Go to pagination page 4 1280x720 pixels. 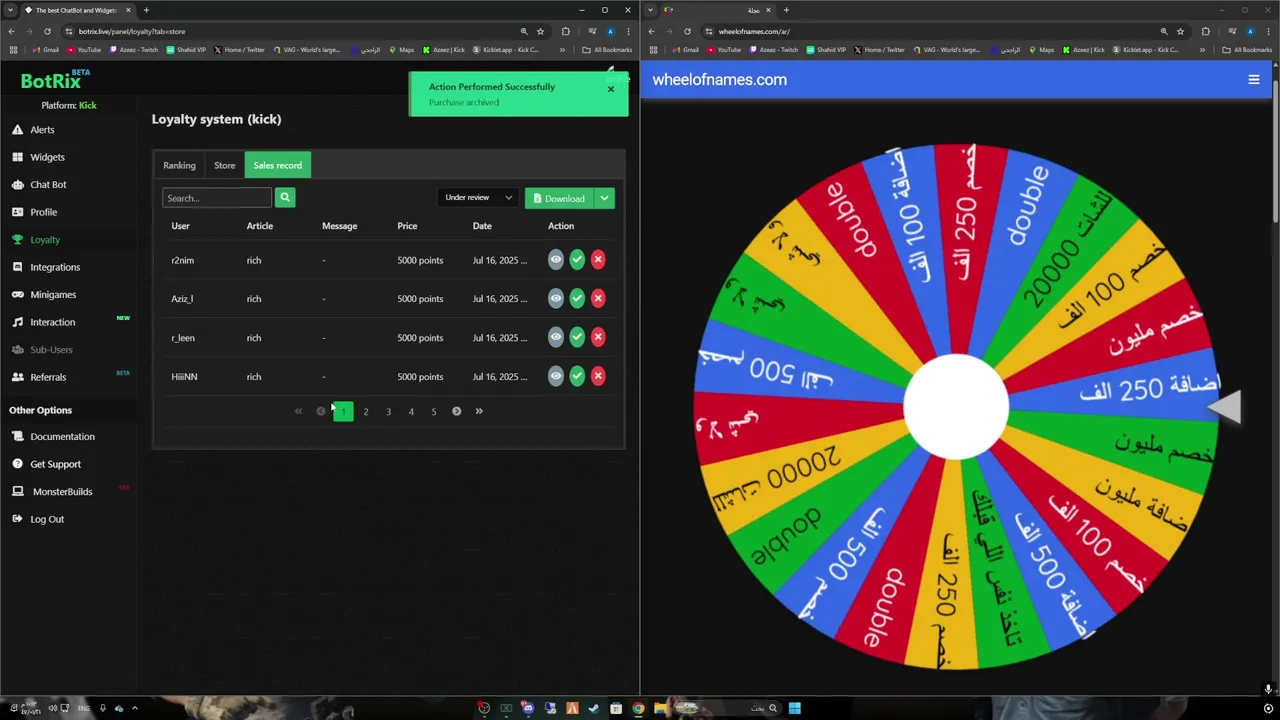(411, 411)
